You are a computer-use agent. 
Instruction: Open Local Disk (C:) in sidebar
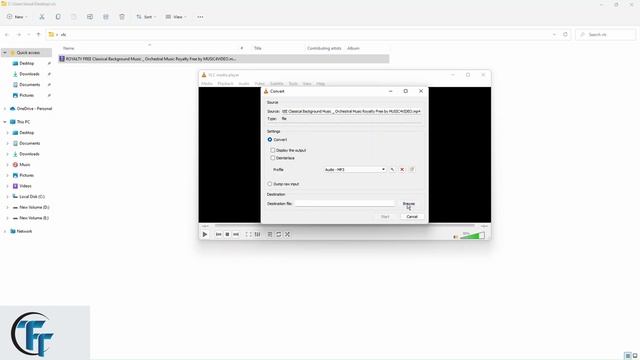coord(32,196)
